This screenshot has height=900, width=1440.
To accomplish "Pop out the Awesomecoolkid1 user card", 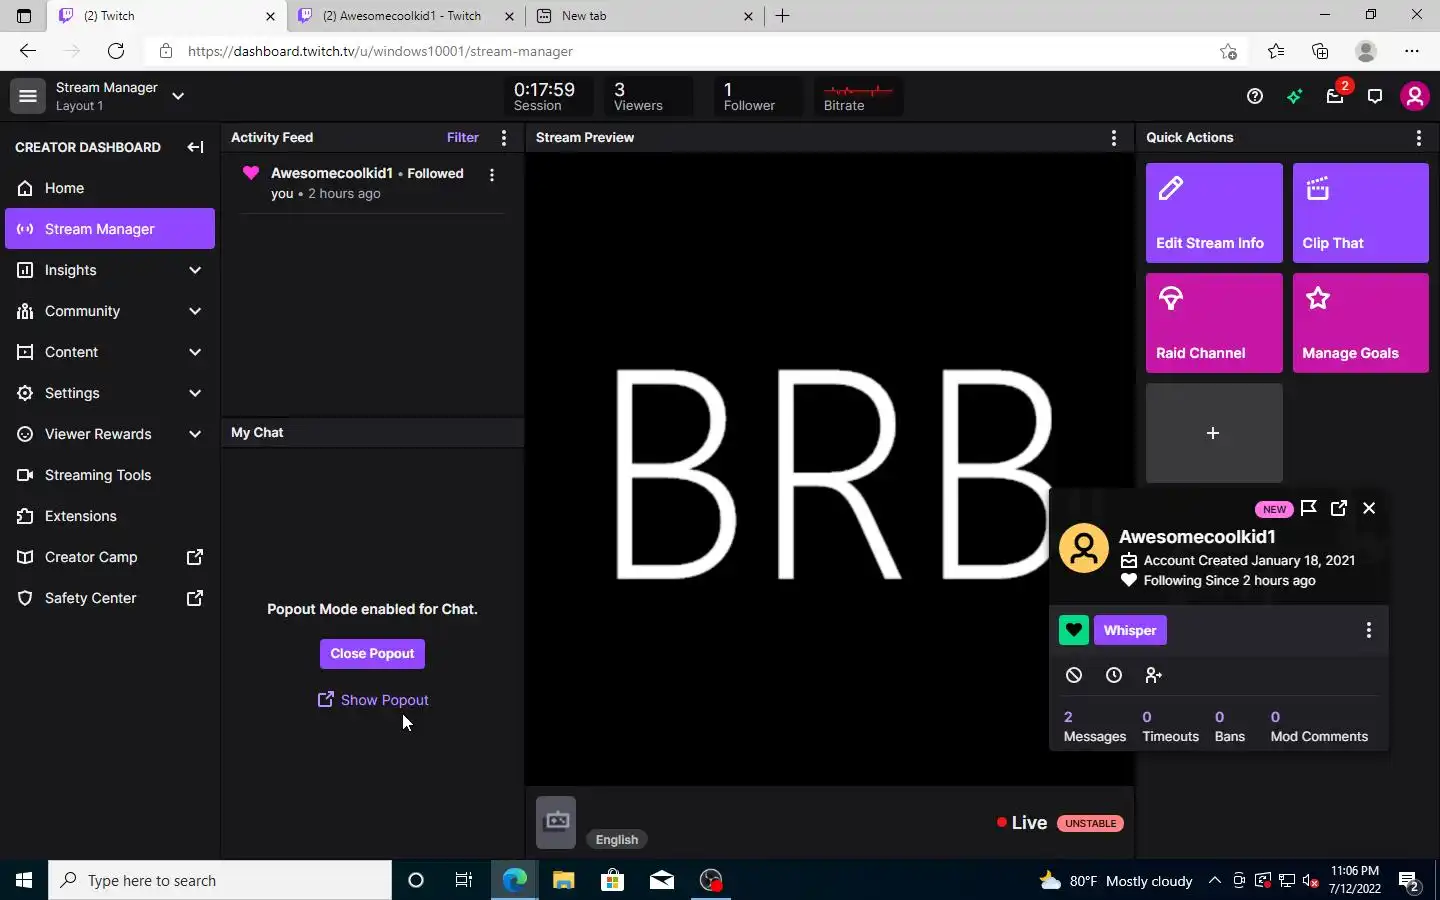I will tap(1339, 508).
